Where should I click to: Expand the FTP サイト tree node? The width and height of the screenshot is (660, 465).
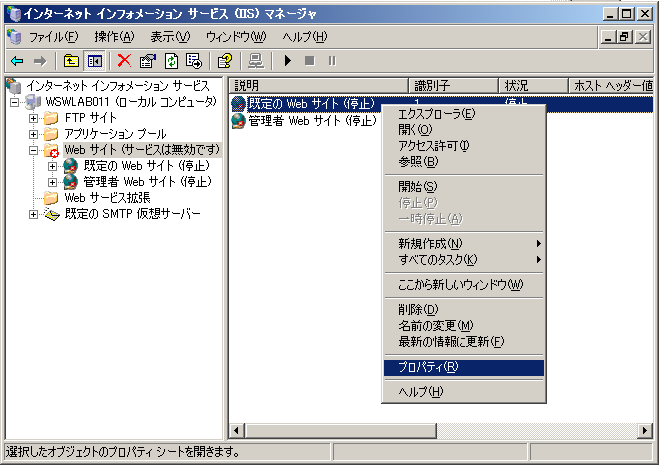33,118
